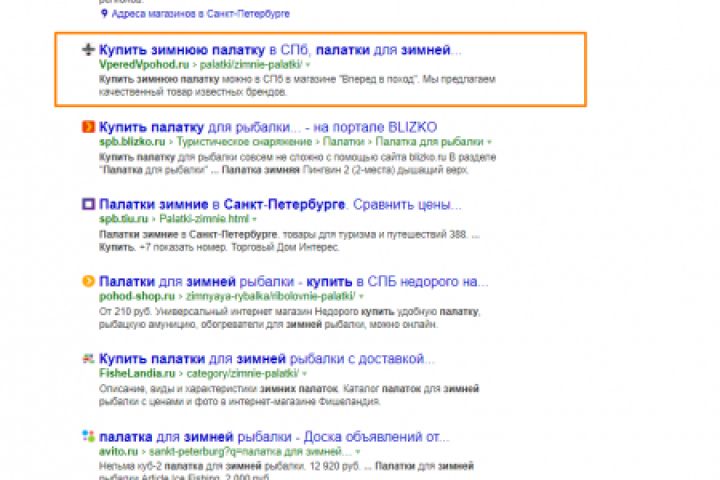This screenshot has height=480, width=720.
Task: Open result 'Палатки для зимней рыбалки - купить в СПБ'
Action: pos(293,281)
